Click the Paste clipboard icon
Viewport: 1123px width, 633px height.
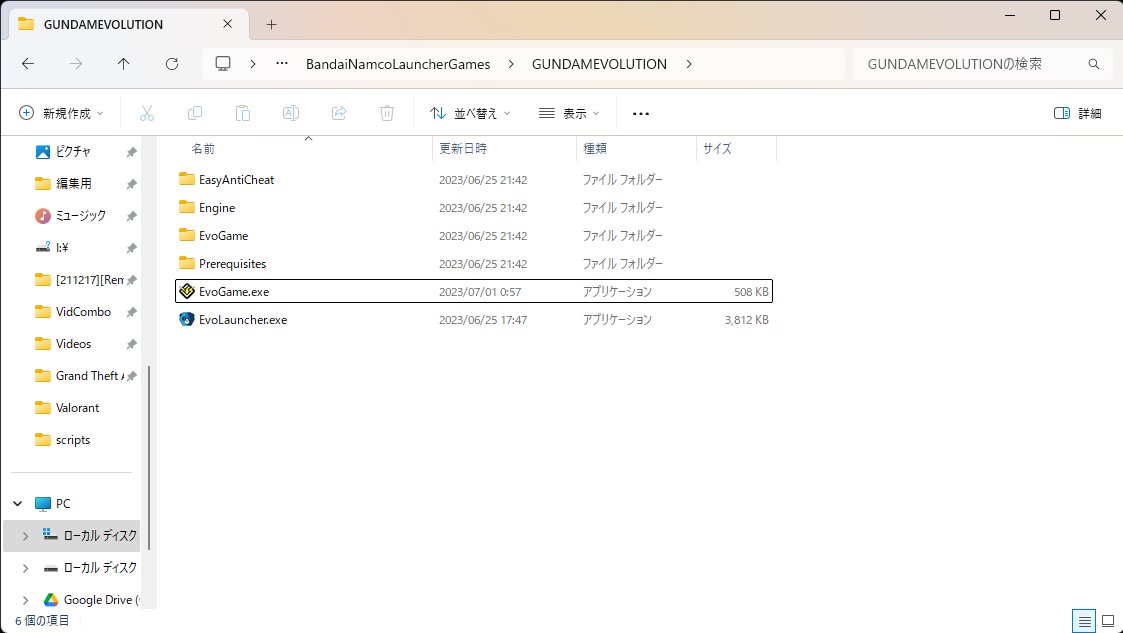click(x=243, y=113)
